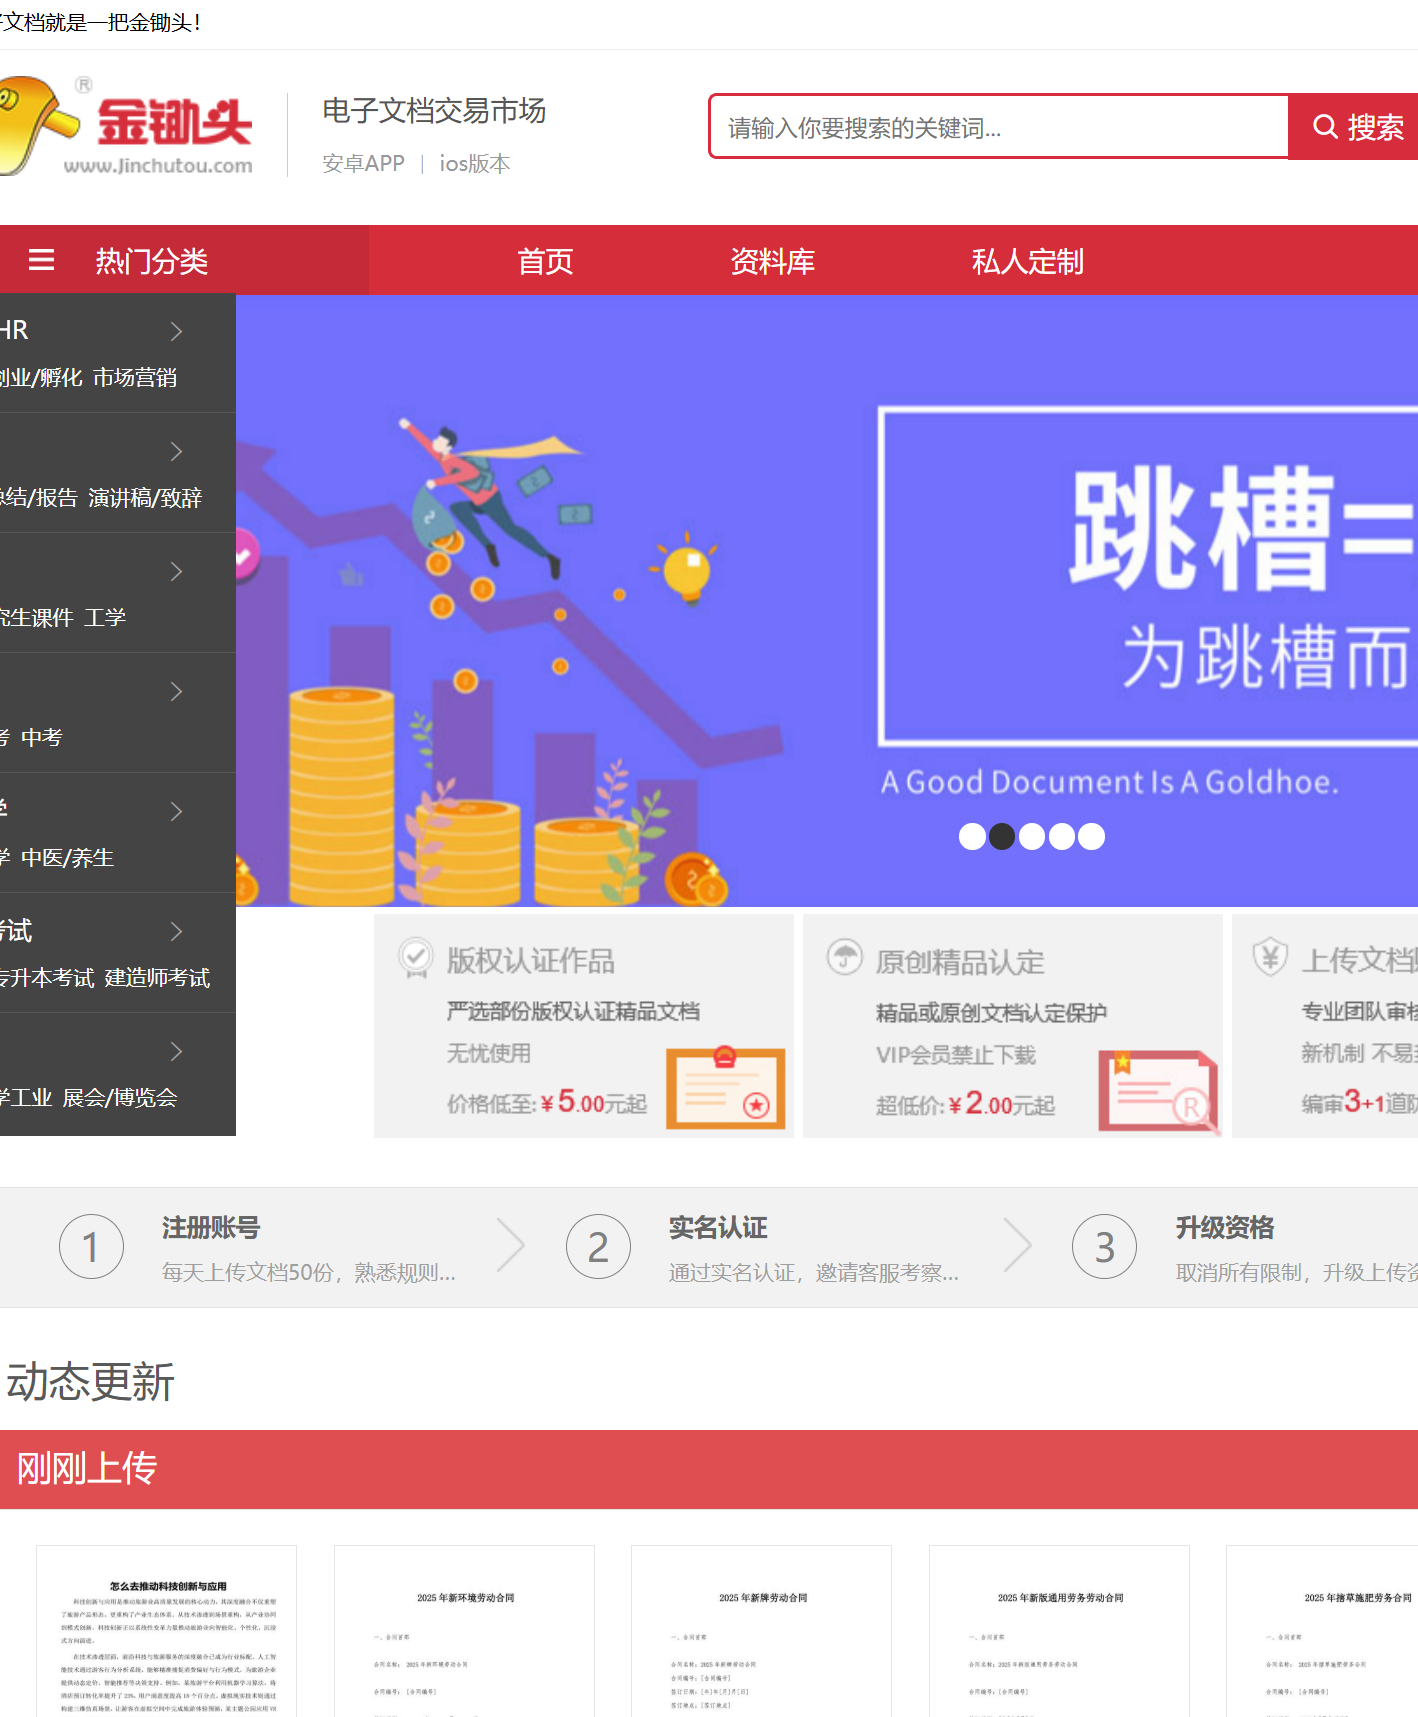Open the 工学 category link
Screen dimensions: 1418x1717
click(105, 617)
